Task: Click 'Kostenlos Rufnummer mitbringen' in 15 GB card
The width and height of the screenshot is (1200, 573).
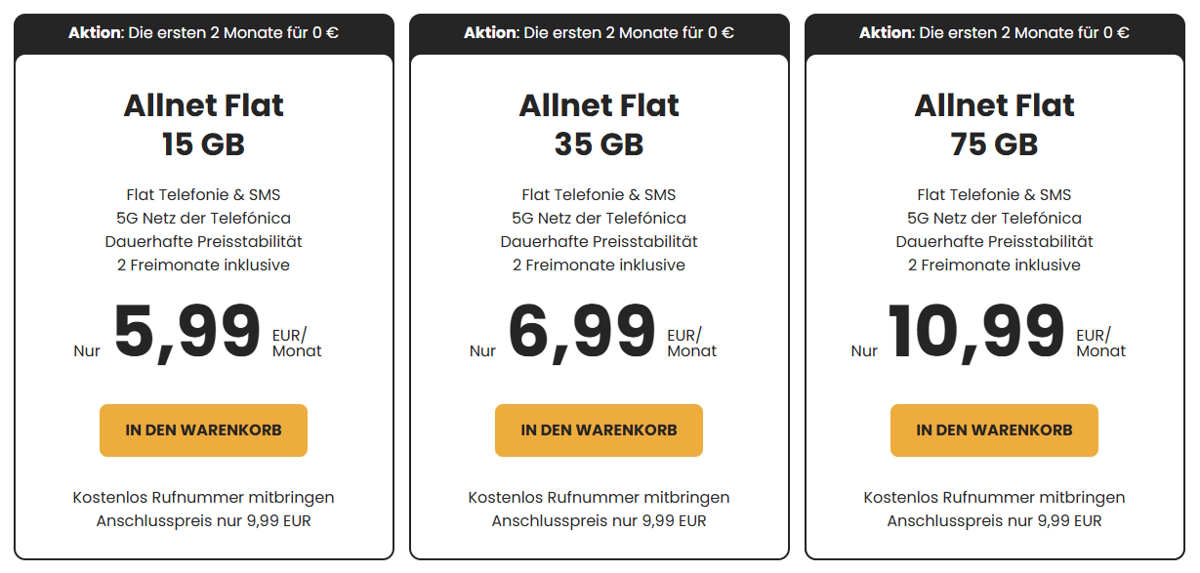Action: (x=204, y=497)
